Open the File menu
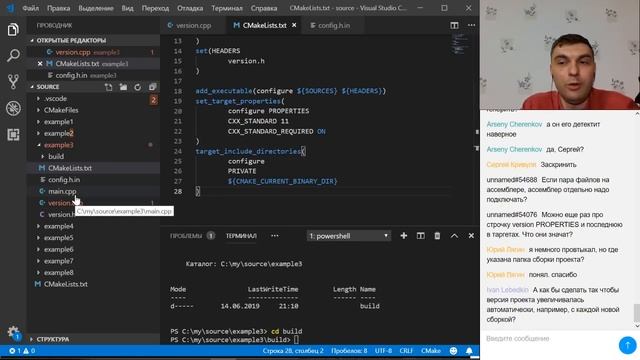 tap(31, 8)
